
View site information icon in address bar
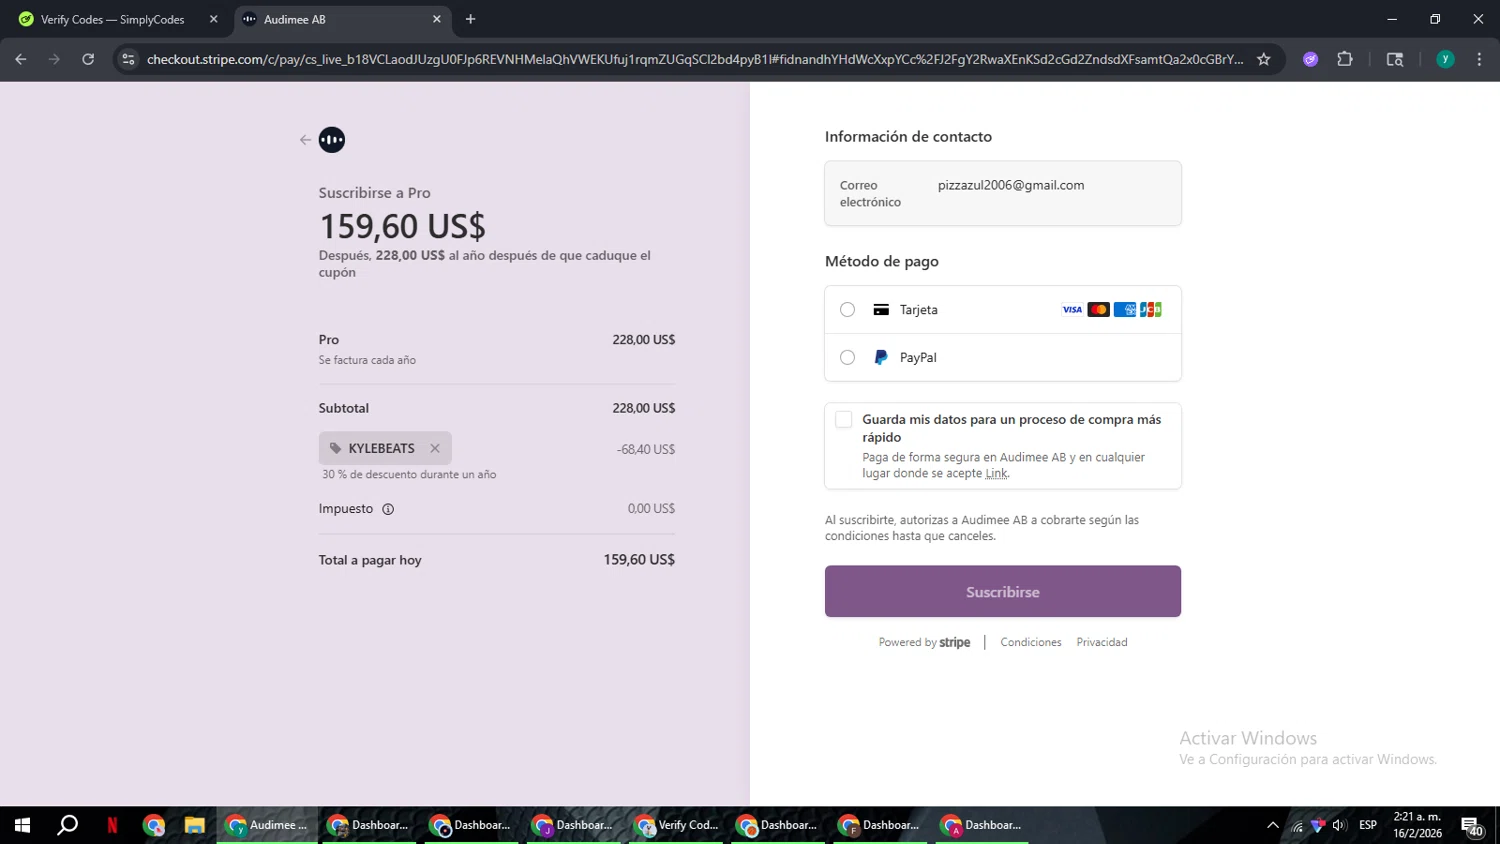(x=128, y=59)
